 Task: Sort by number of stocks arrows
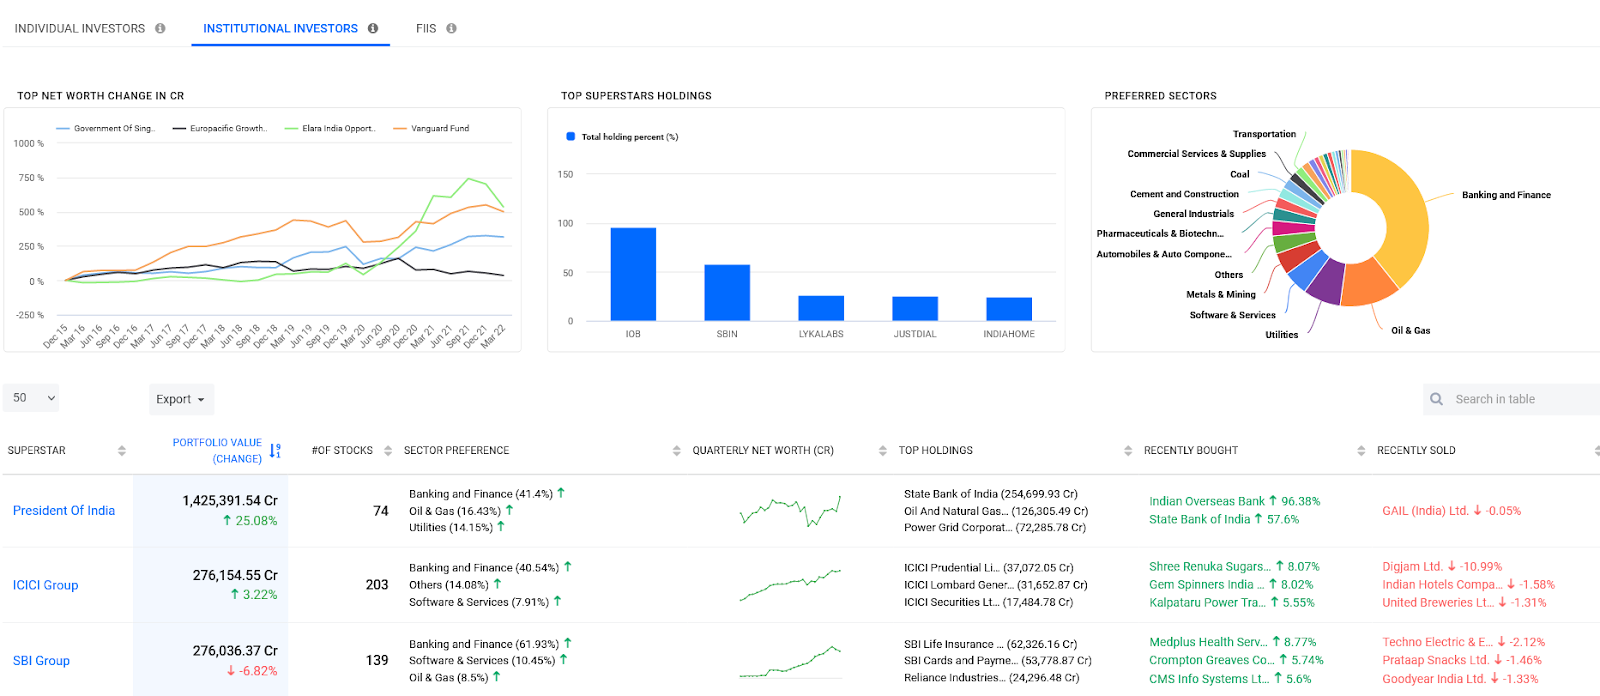coord(388,451)
